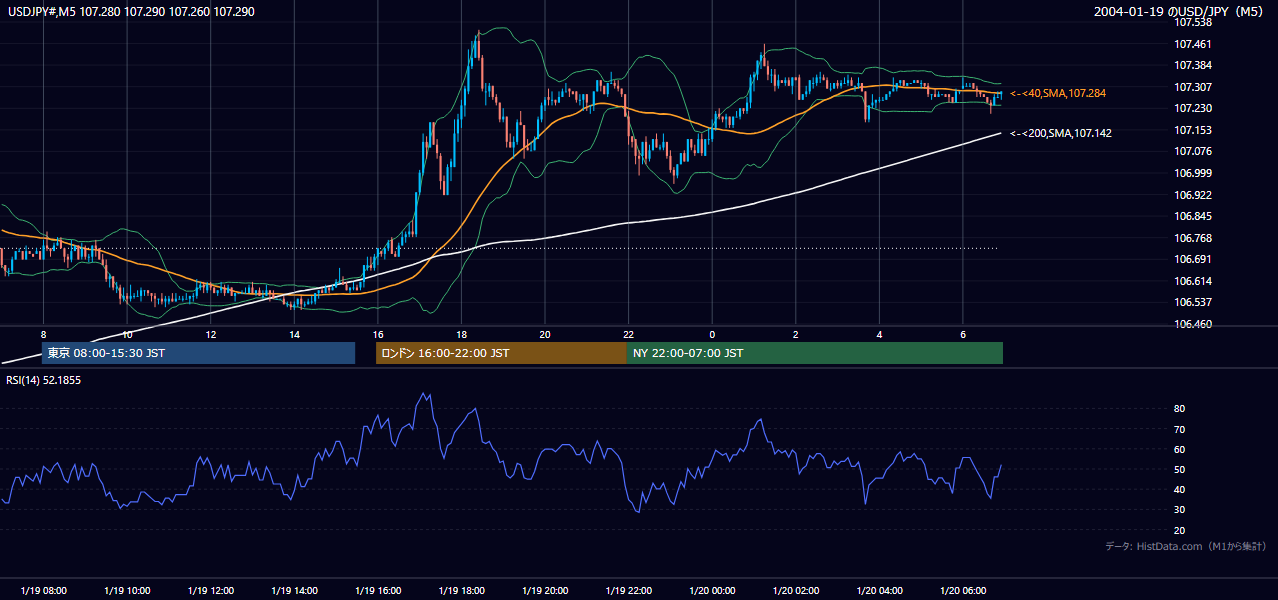Click the RSI 70 level label
1278x600 pixels.
tap(1180, 429)
